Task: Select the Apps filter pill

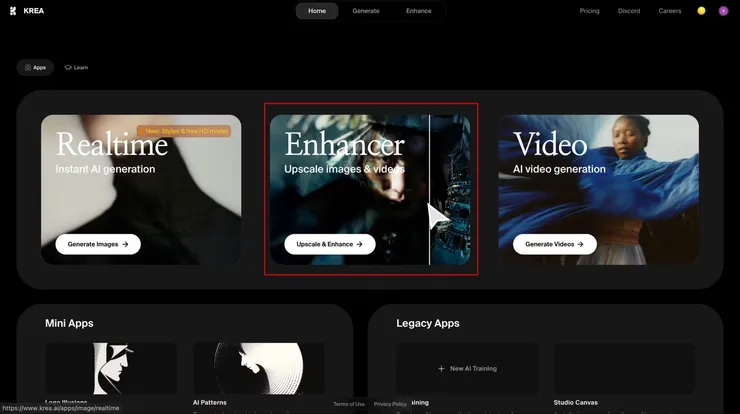Action: (x=35, y=68)
